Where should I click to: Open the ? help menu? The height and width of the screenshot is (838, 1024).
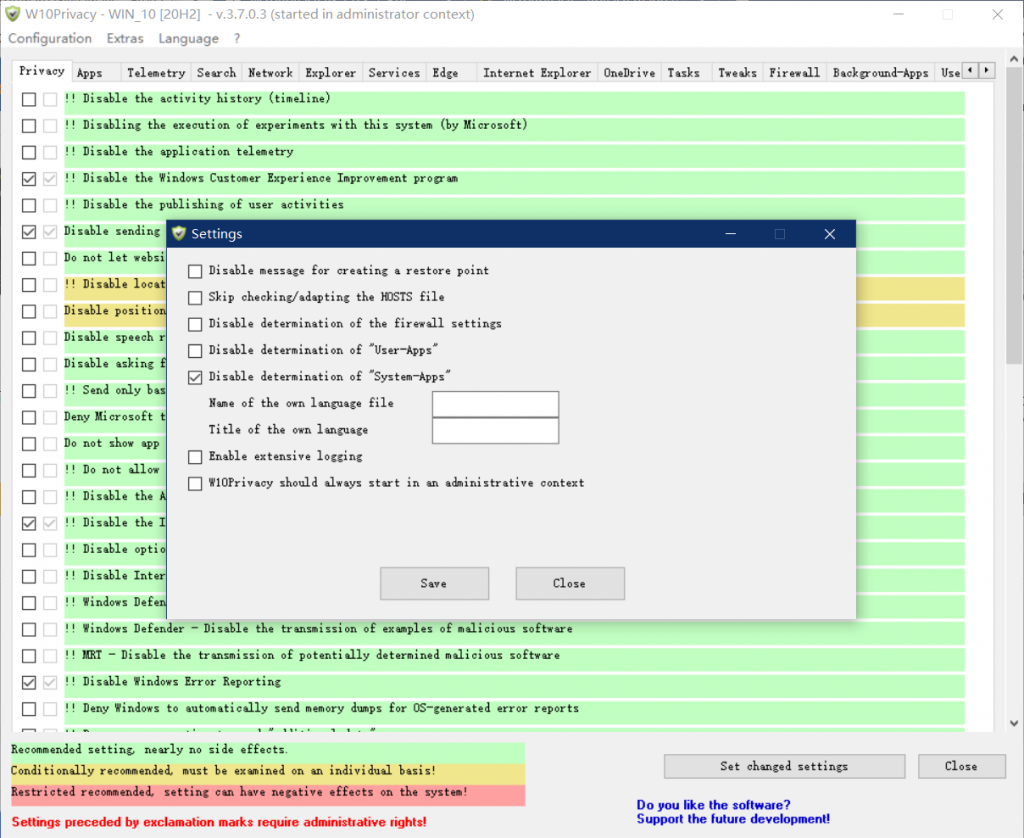click(236, 39)
